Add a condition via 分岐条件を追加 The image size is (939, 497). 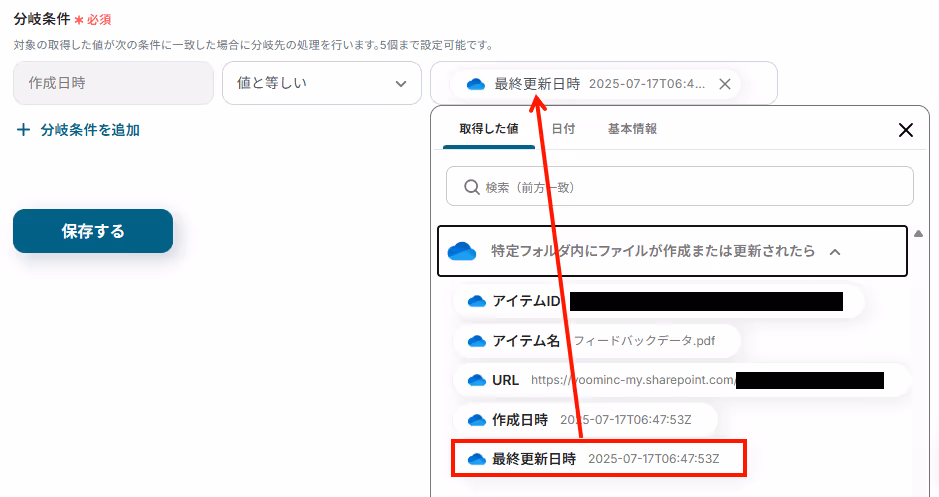pos(78,130)
